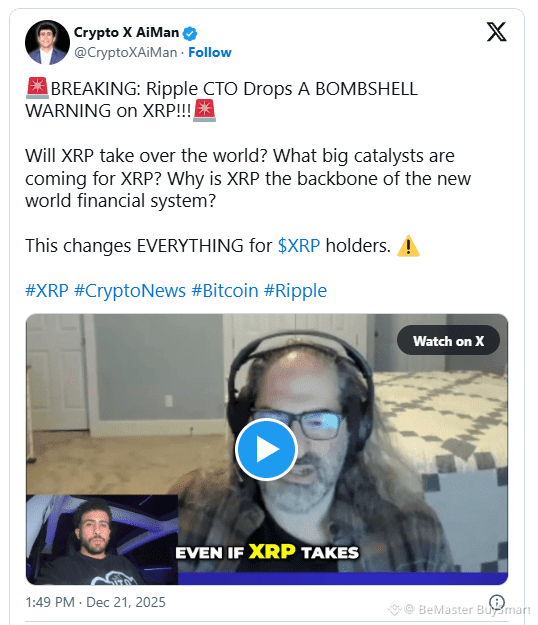This screenshot has width=538, height=625.
Task: Click the X logo icon
Action: pyautogui.click(x=496, y=32)
